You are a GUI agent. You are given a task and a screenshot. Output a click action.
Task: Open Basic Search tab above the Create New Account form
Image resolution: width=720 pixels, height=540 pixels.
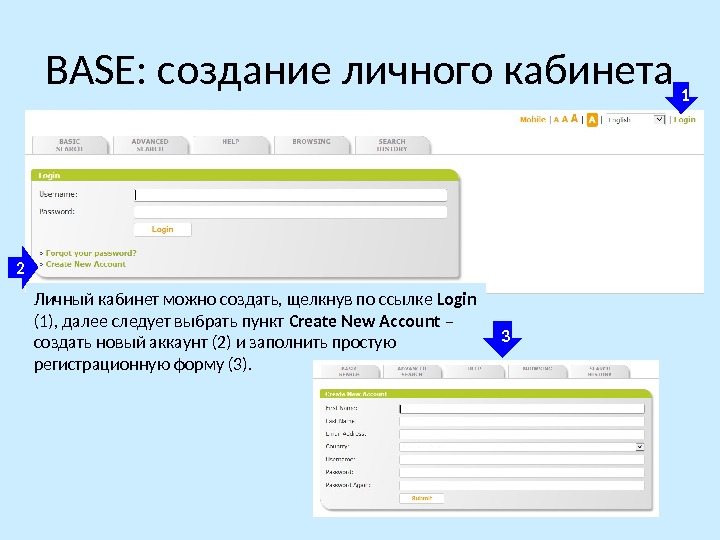349,371
